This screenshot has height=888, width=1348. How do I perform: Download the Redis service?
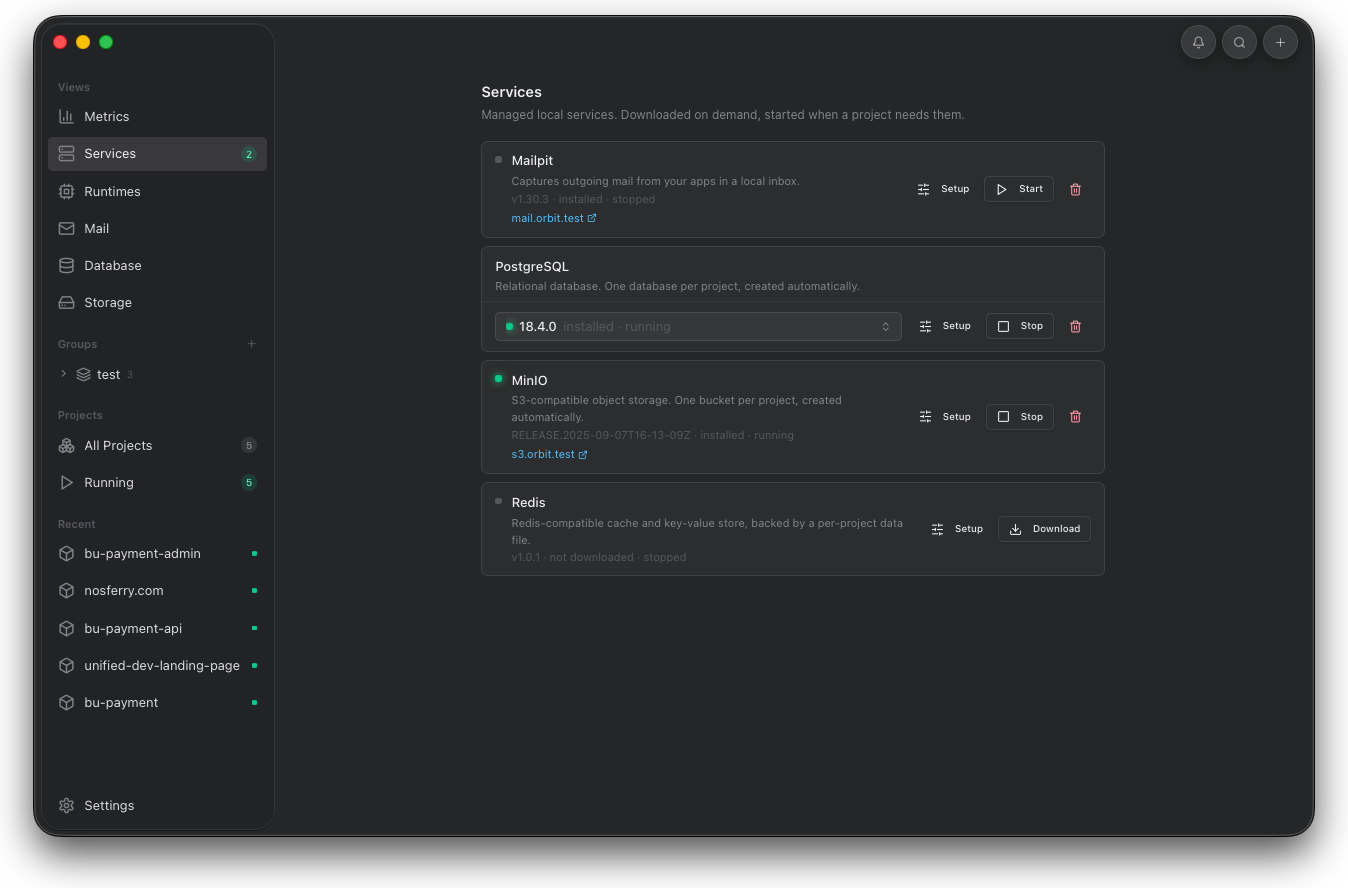click(x=1044, y=529)
